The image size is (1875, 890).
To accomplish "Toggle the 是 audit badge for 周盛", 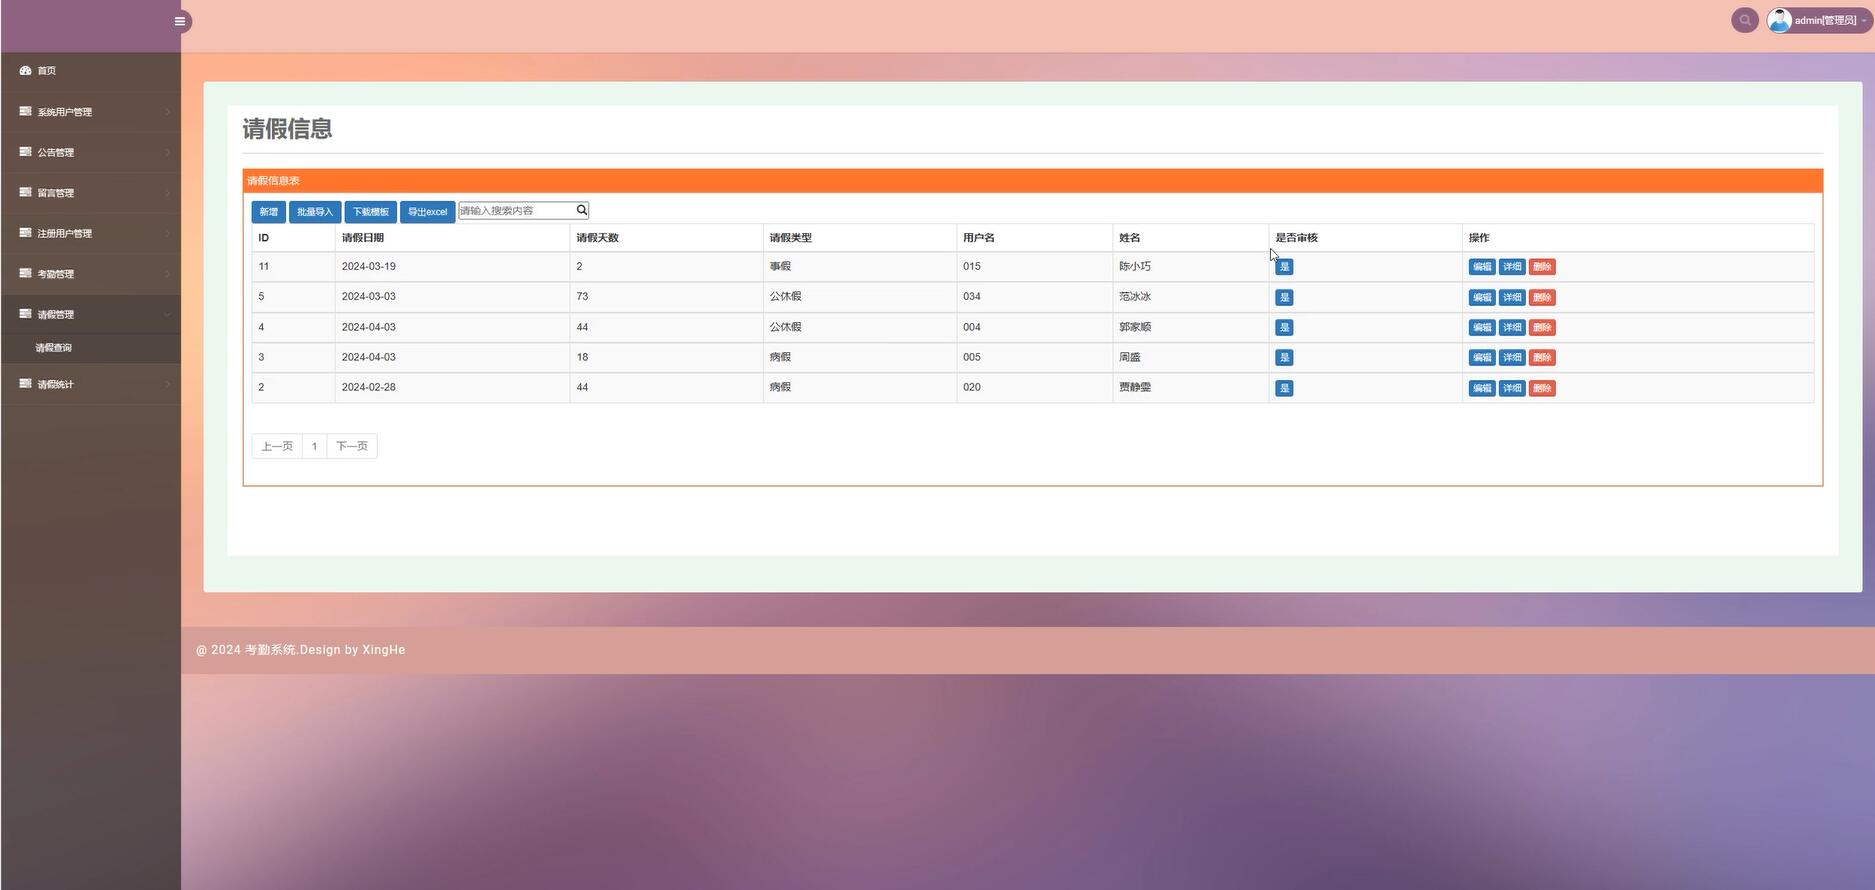I will [x=1285, y=357].
